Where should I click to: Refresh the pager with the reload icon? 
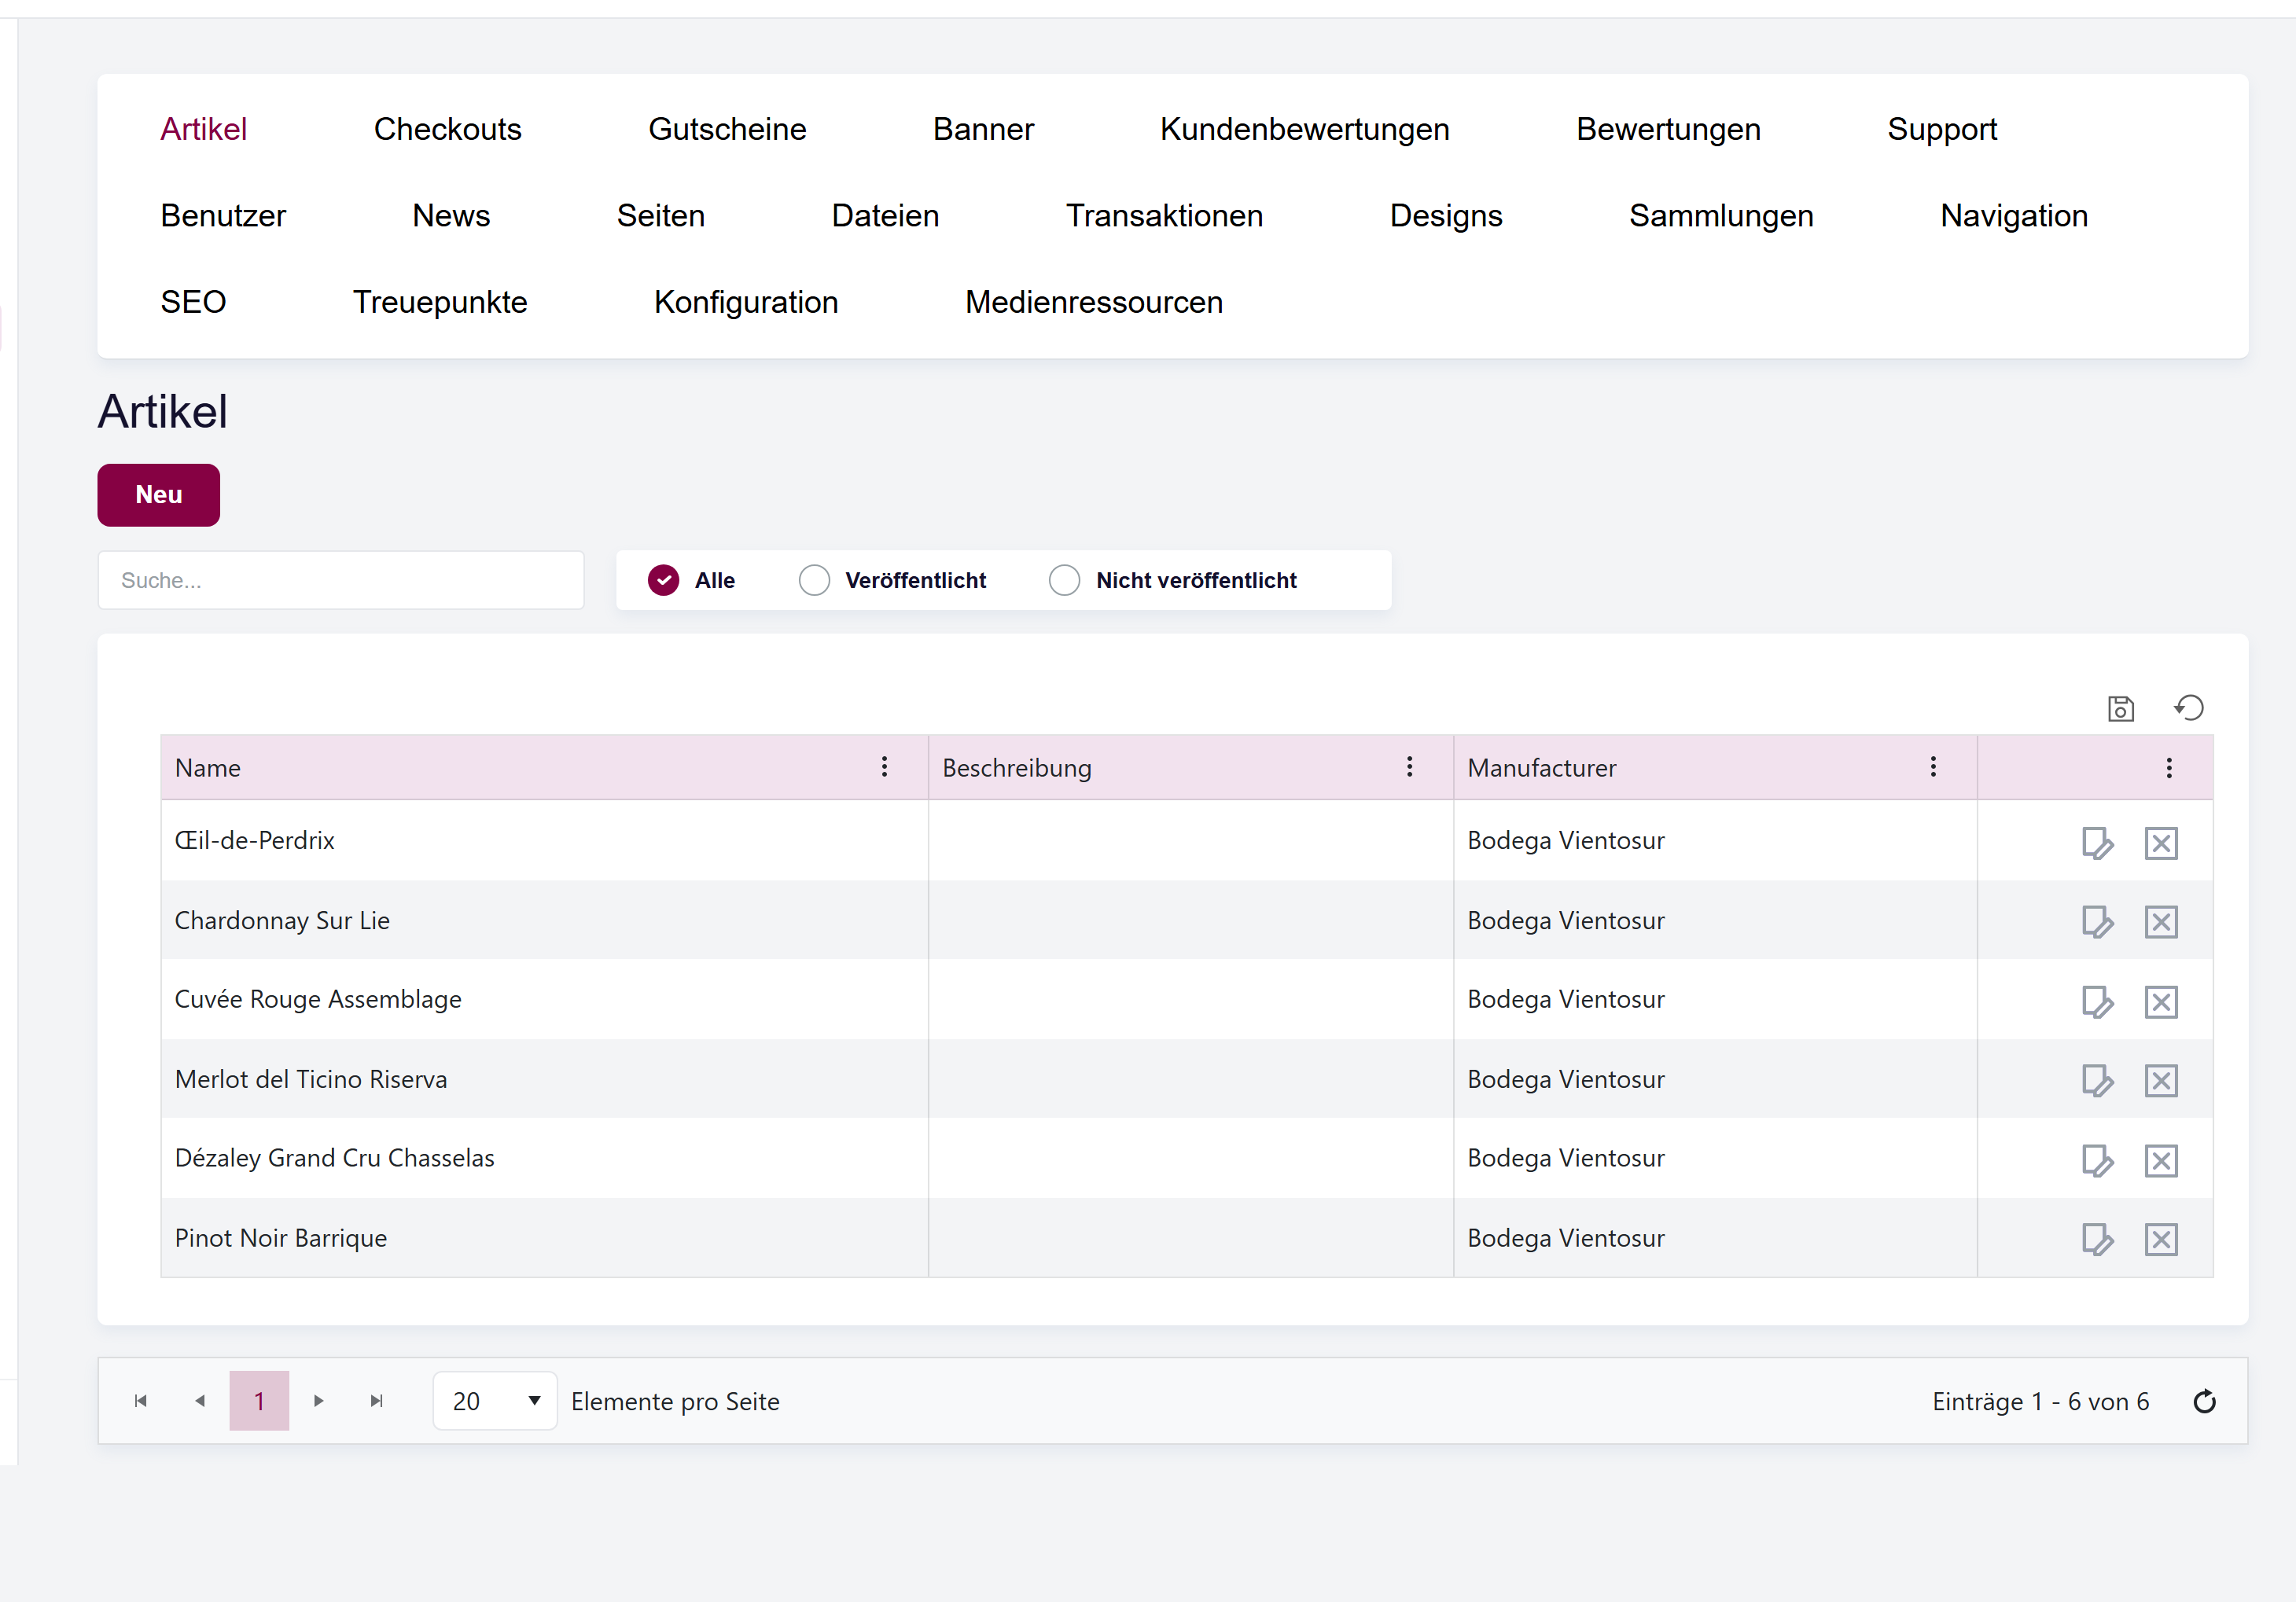click(2204, 1401)
